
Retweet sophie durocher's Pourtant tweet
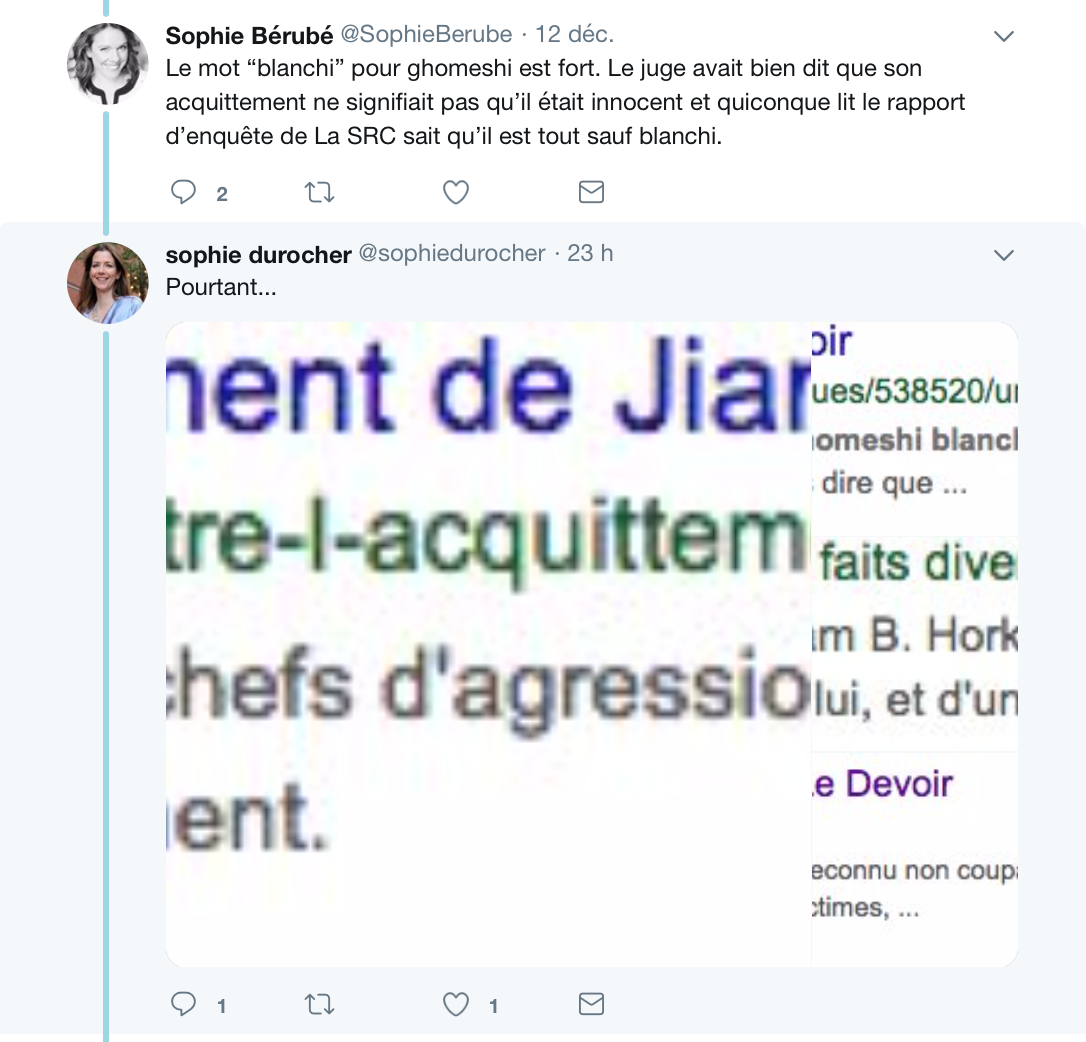pyautogui.click(x=320, y=1004)
